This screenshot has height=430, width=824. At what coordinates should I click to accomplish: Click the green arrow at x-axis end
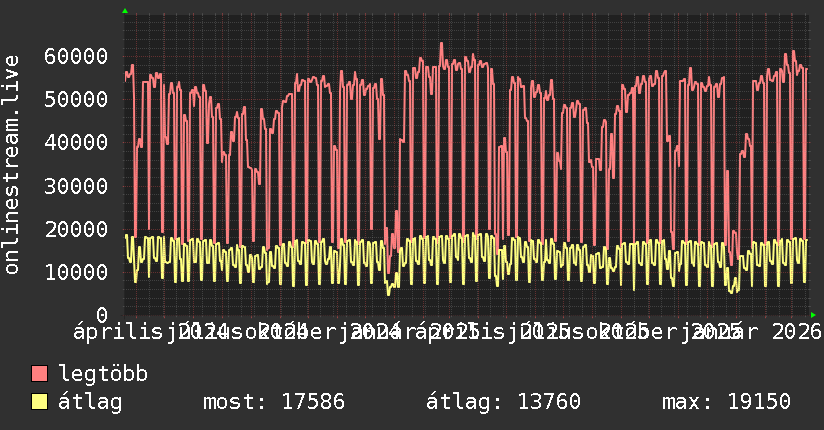[813, 315]
